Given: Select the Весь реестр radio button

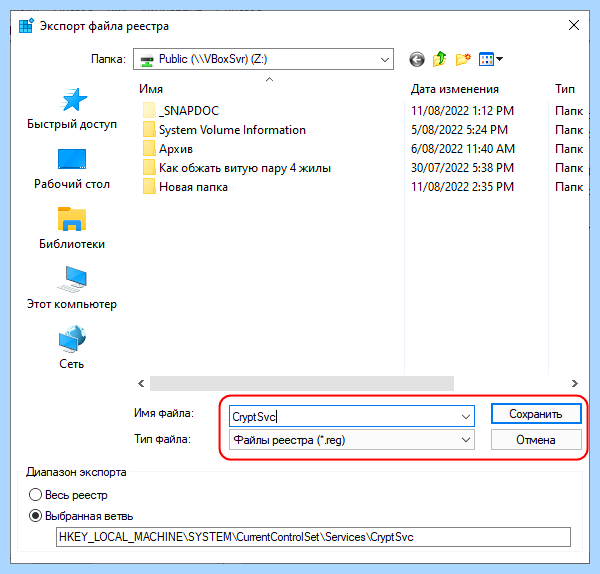Looking at the screenshot, I should click(x=35, y=495).
